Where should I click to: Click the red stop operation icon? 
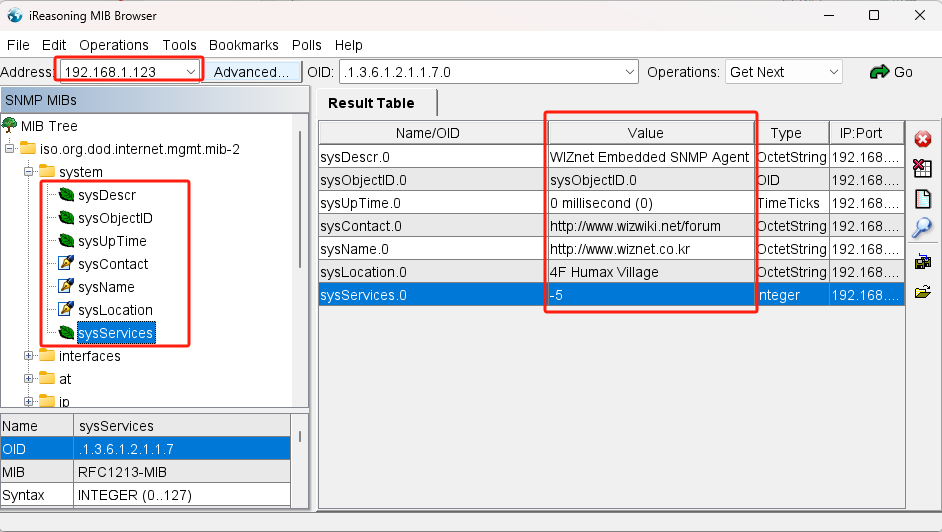923,139
